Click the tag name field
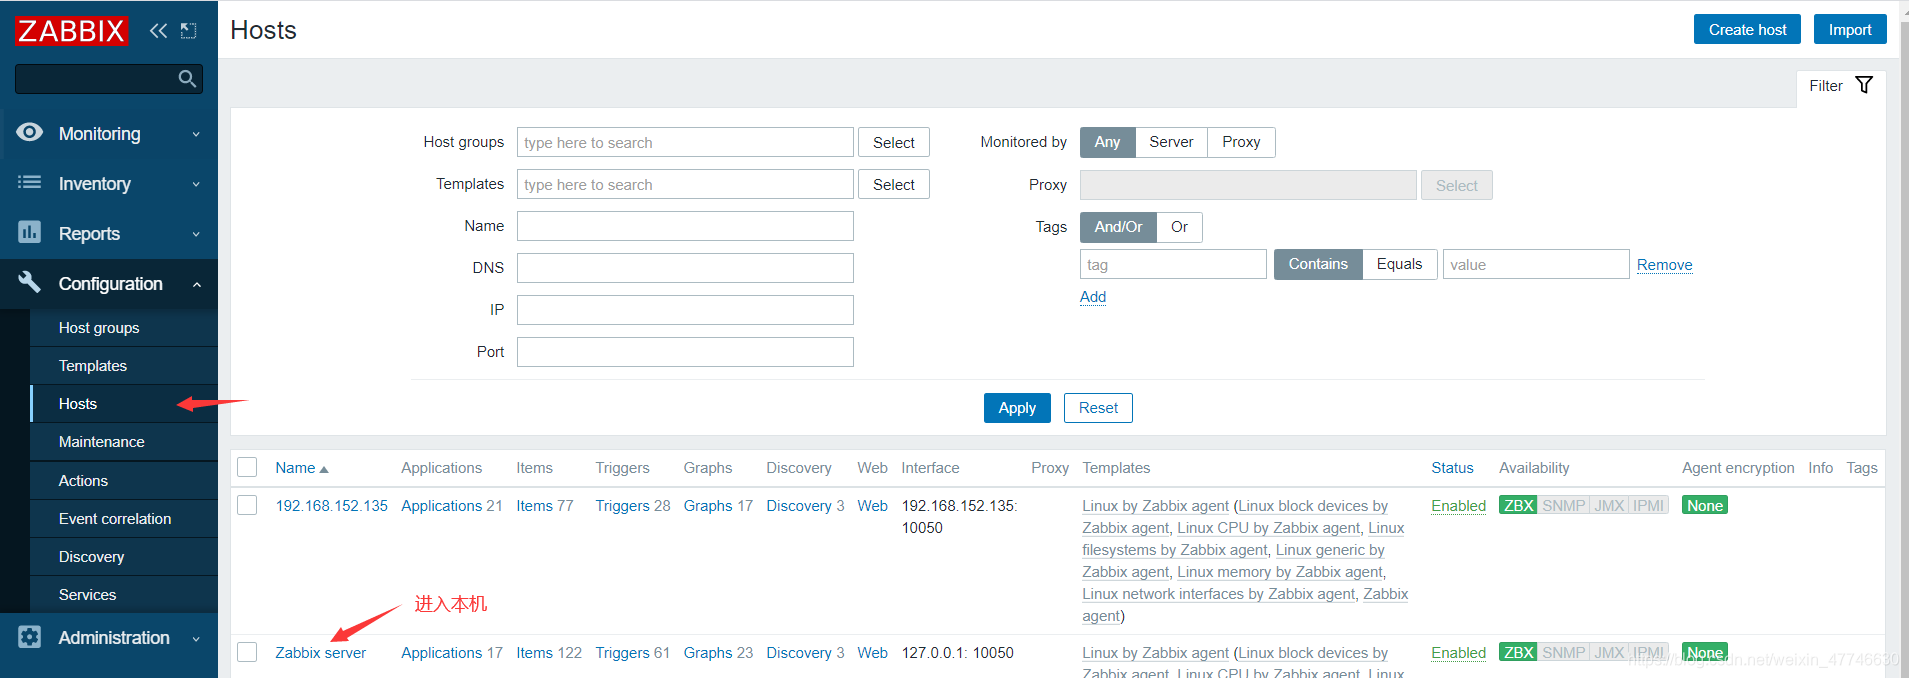This screenshot has height=678, width=1909. (x=1173, y=264)
